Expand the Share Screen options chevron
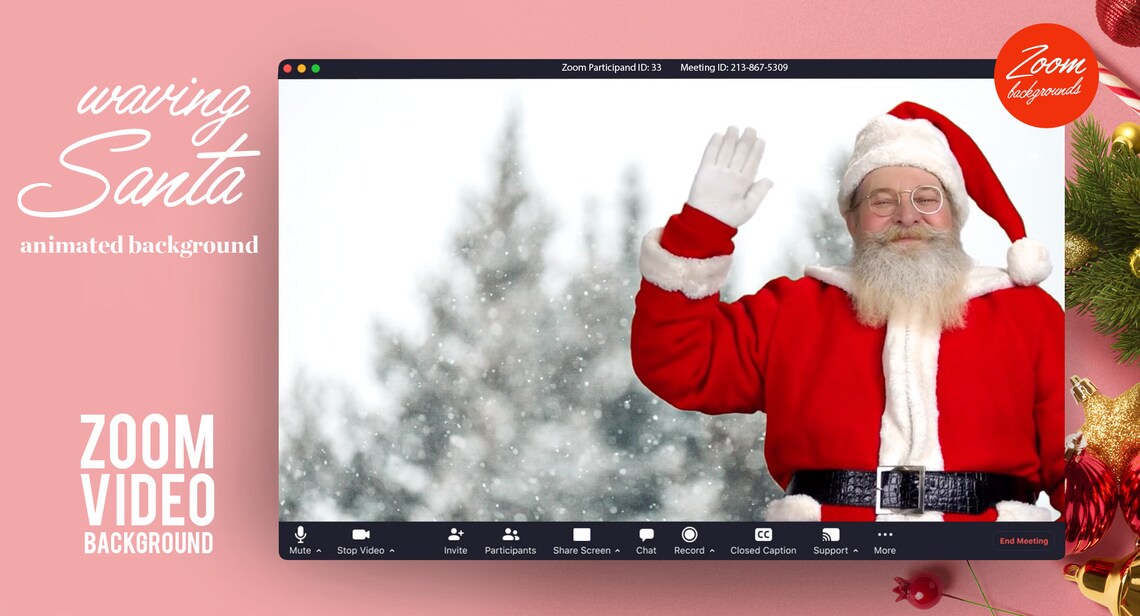The image size is (1140, 616). coord(618,550)
